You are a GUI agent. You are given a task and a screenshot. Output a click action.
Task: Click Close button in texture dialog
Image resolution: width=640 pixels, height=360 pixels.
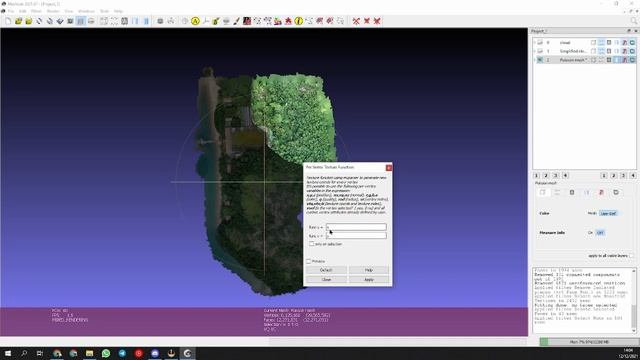click(x=326, y=280)
